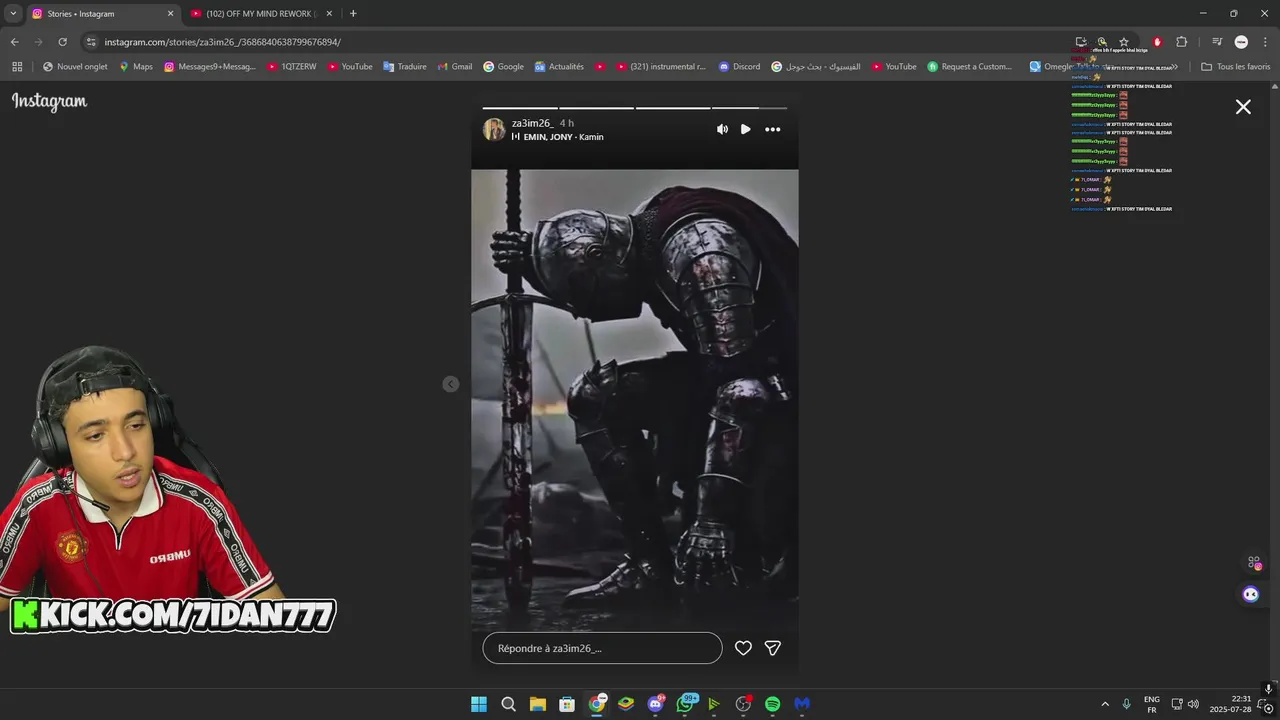Open the Chrome profile avatar
Screen dimensions: 1280x720
point(1241,42)
